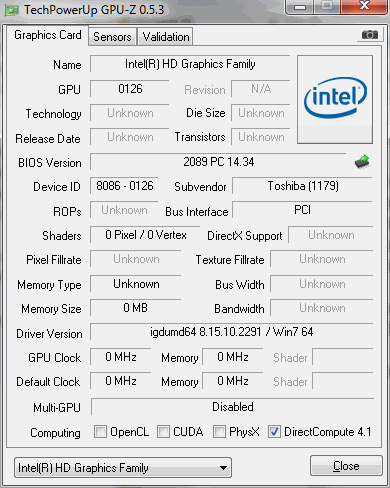Screen dimensions: 390x488
Task: Click the Intel logo image
Action: pyautogui.click(x=335, y=100)
